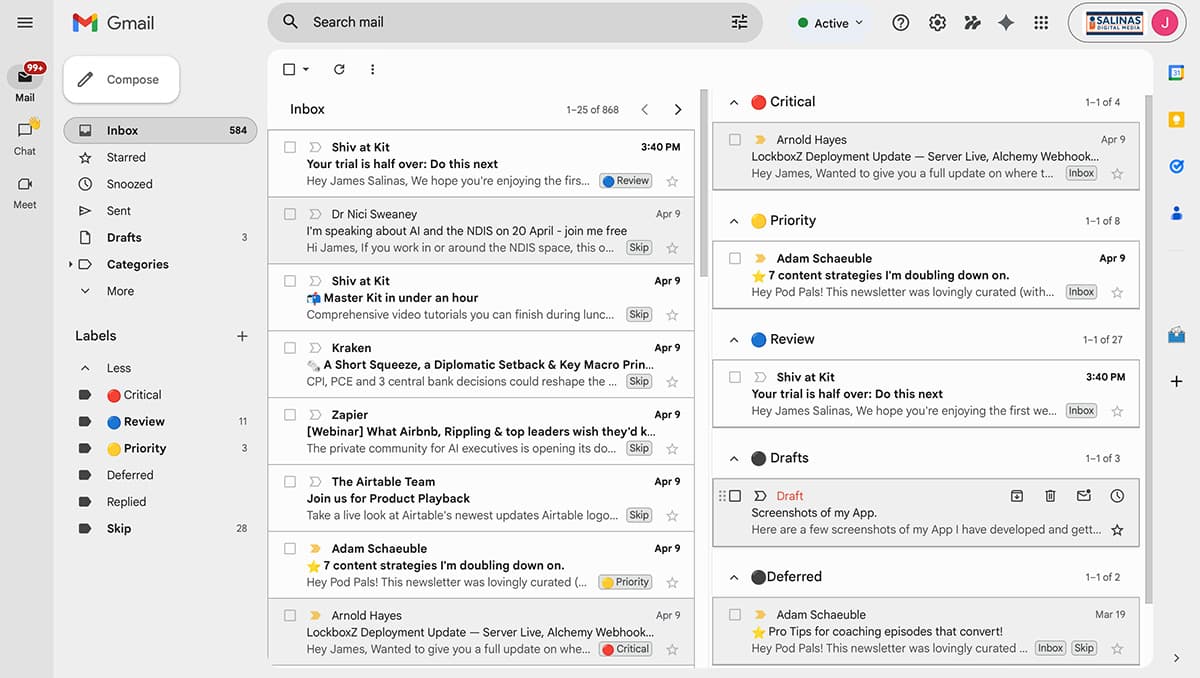Select The Airtable Team email checkbox
This screenshot has width=1200, height=678.
coord(290,482)
